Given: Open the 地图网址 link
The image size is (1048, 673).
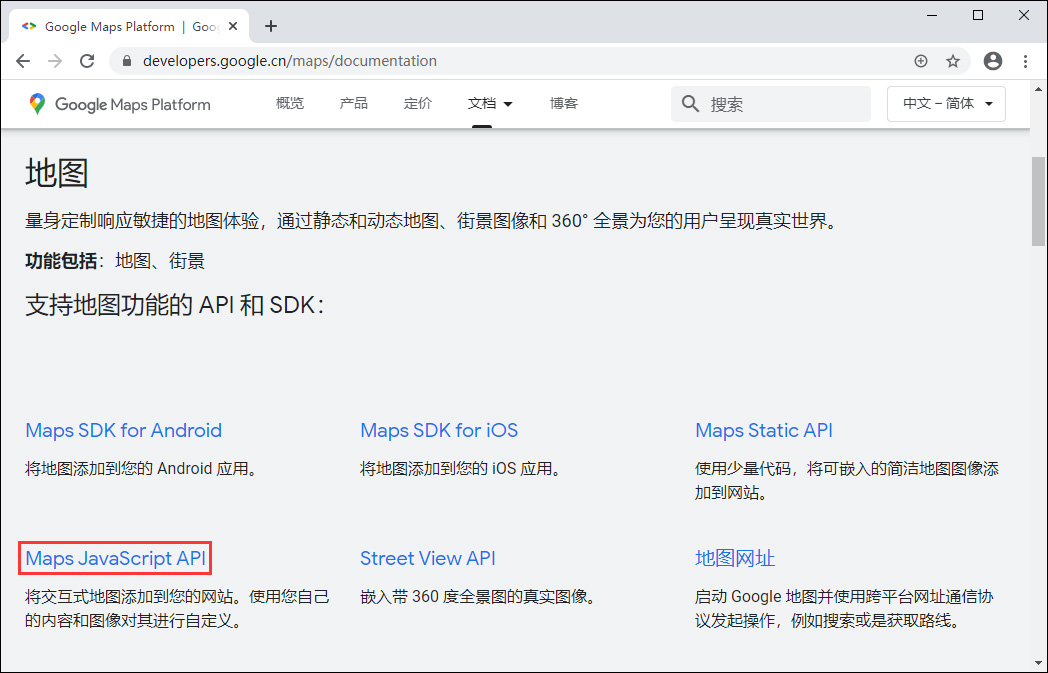Looking at the screenshot, I should pyautogui.click(x=735, y=558).
